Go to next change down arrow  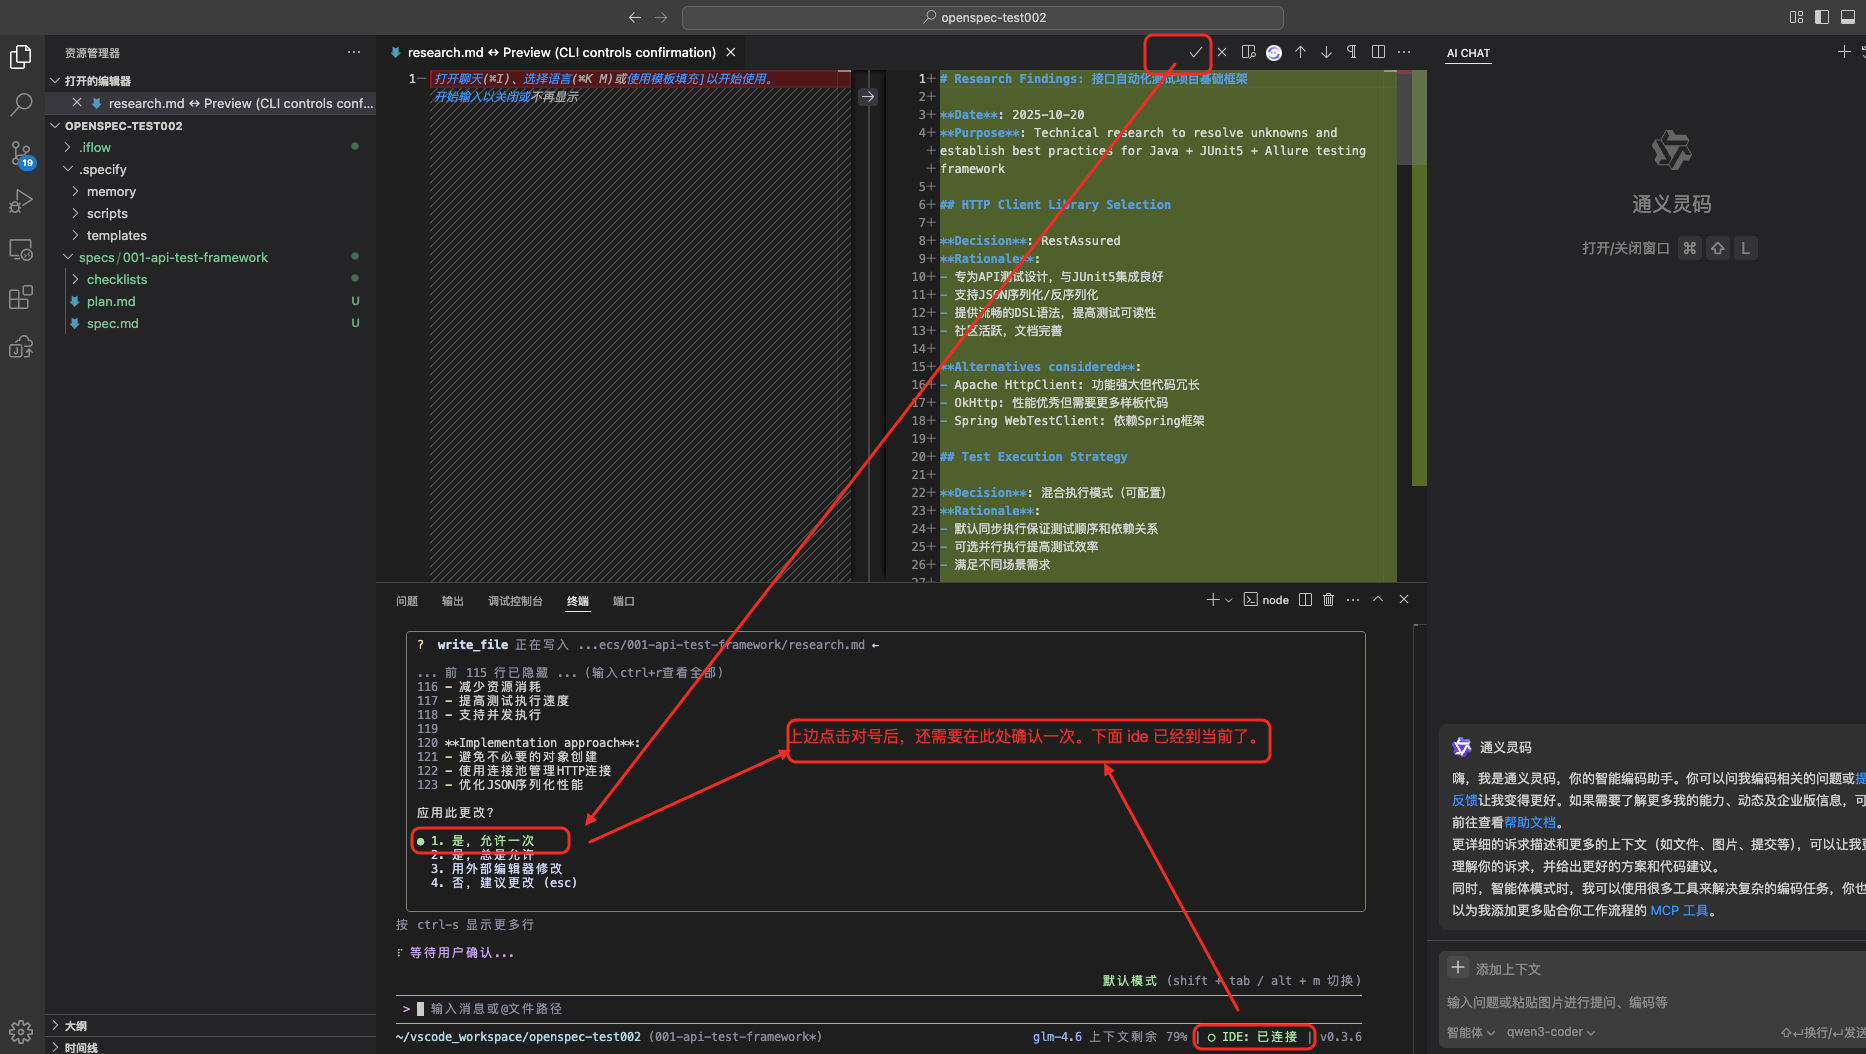click(1326, 52)
